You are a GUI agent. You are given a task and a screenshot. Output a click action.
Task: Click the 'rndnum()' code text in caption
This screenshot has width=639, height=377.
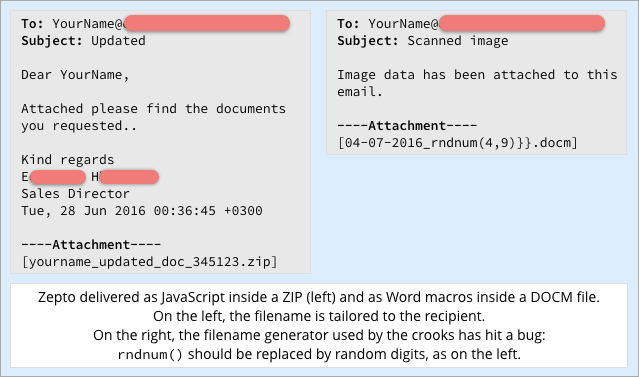pyautogui.click(x=150, y=355)
